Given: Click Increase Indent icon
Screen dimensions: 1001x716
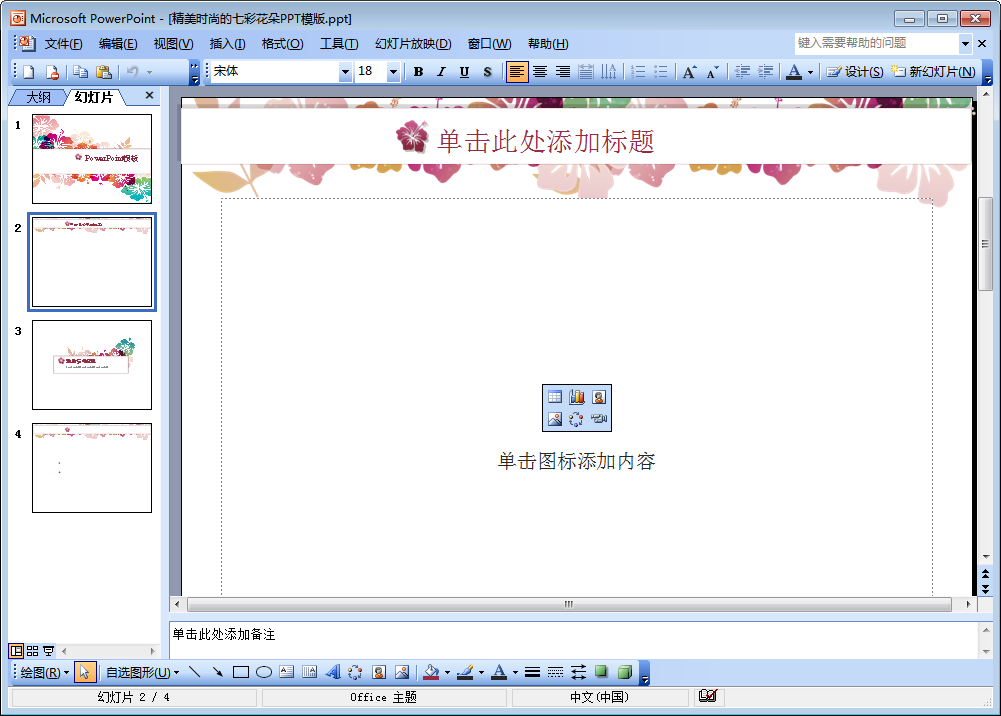Looking at the screenshot, I should tap(765, 71).
